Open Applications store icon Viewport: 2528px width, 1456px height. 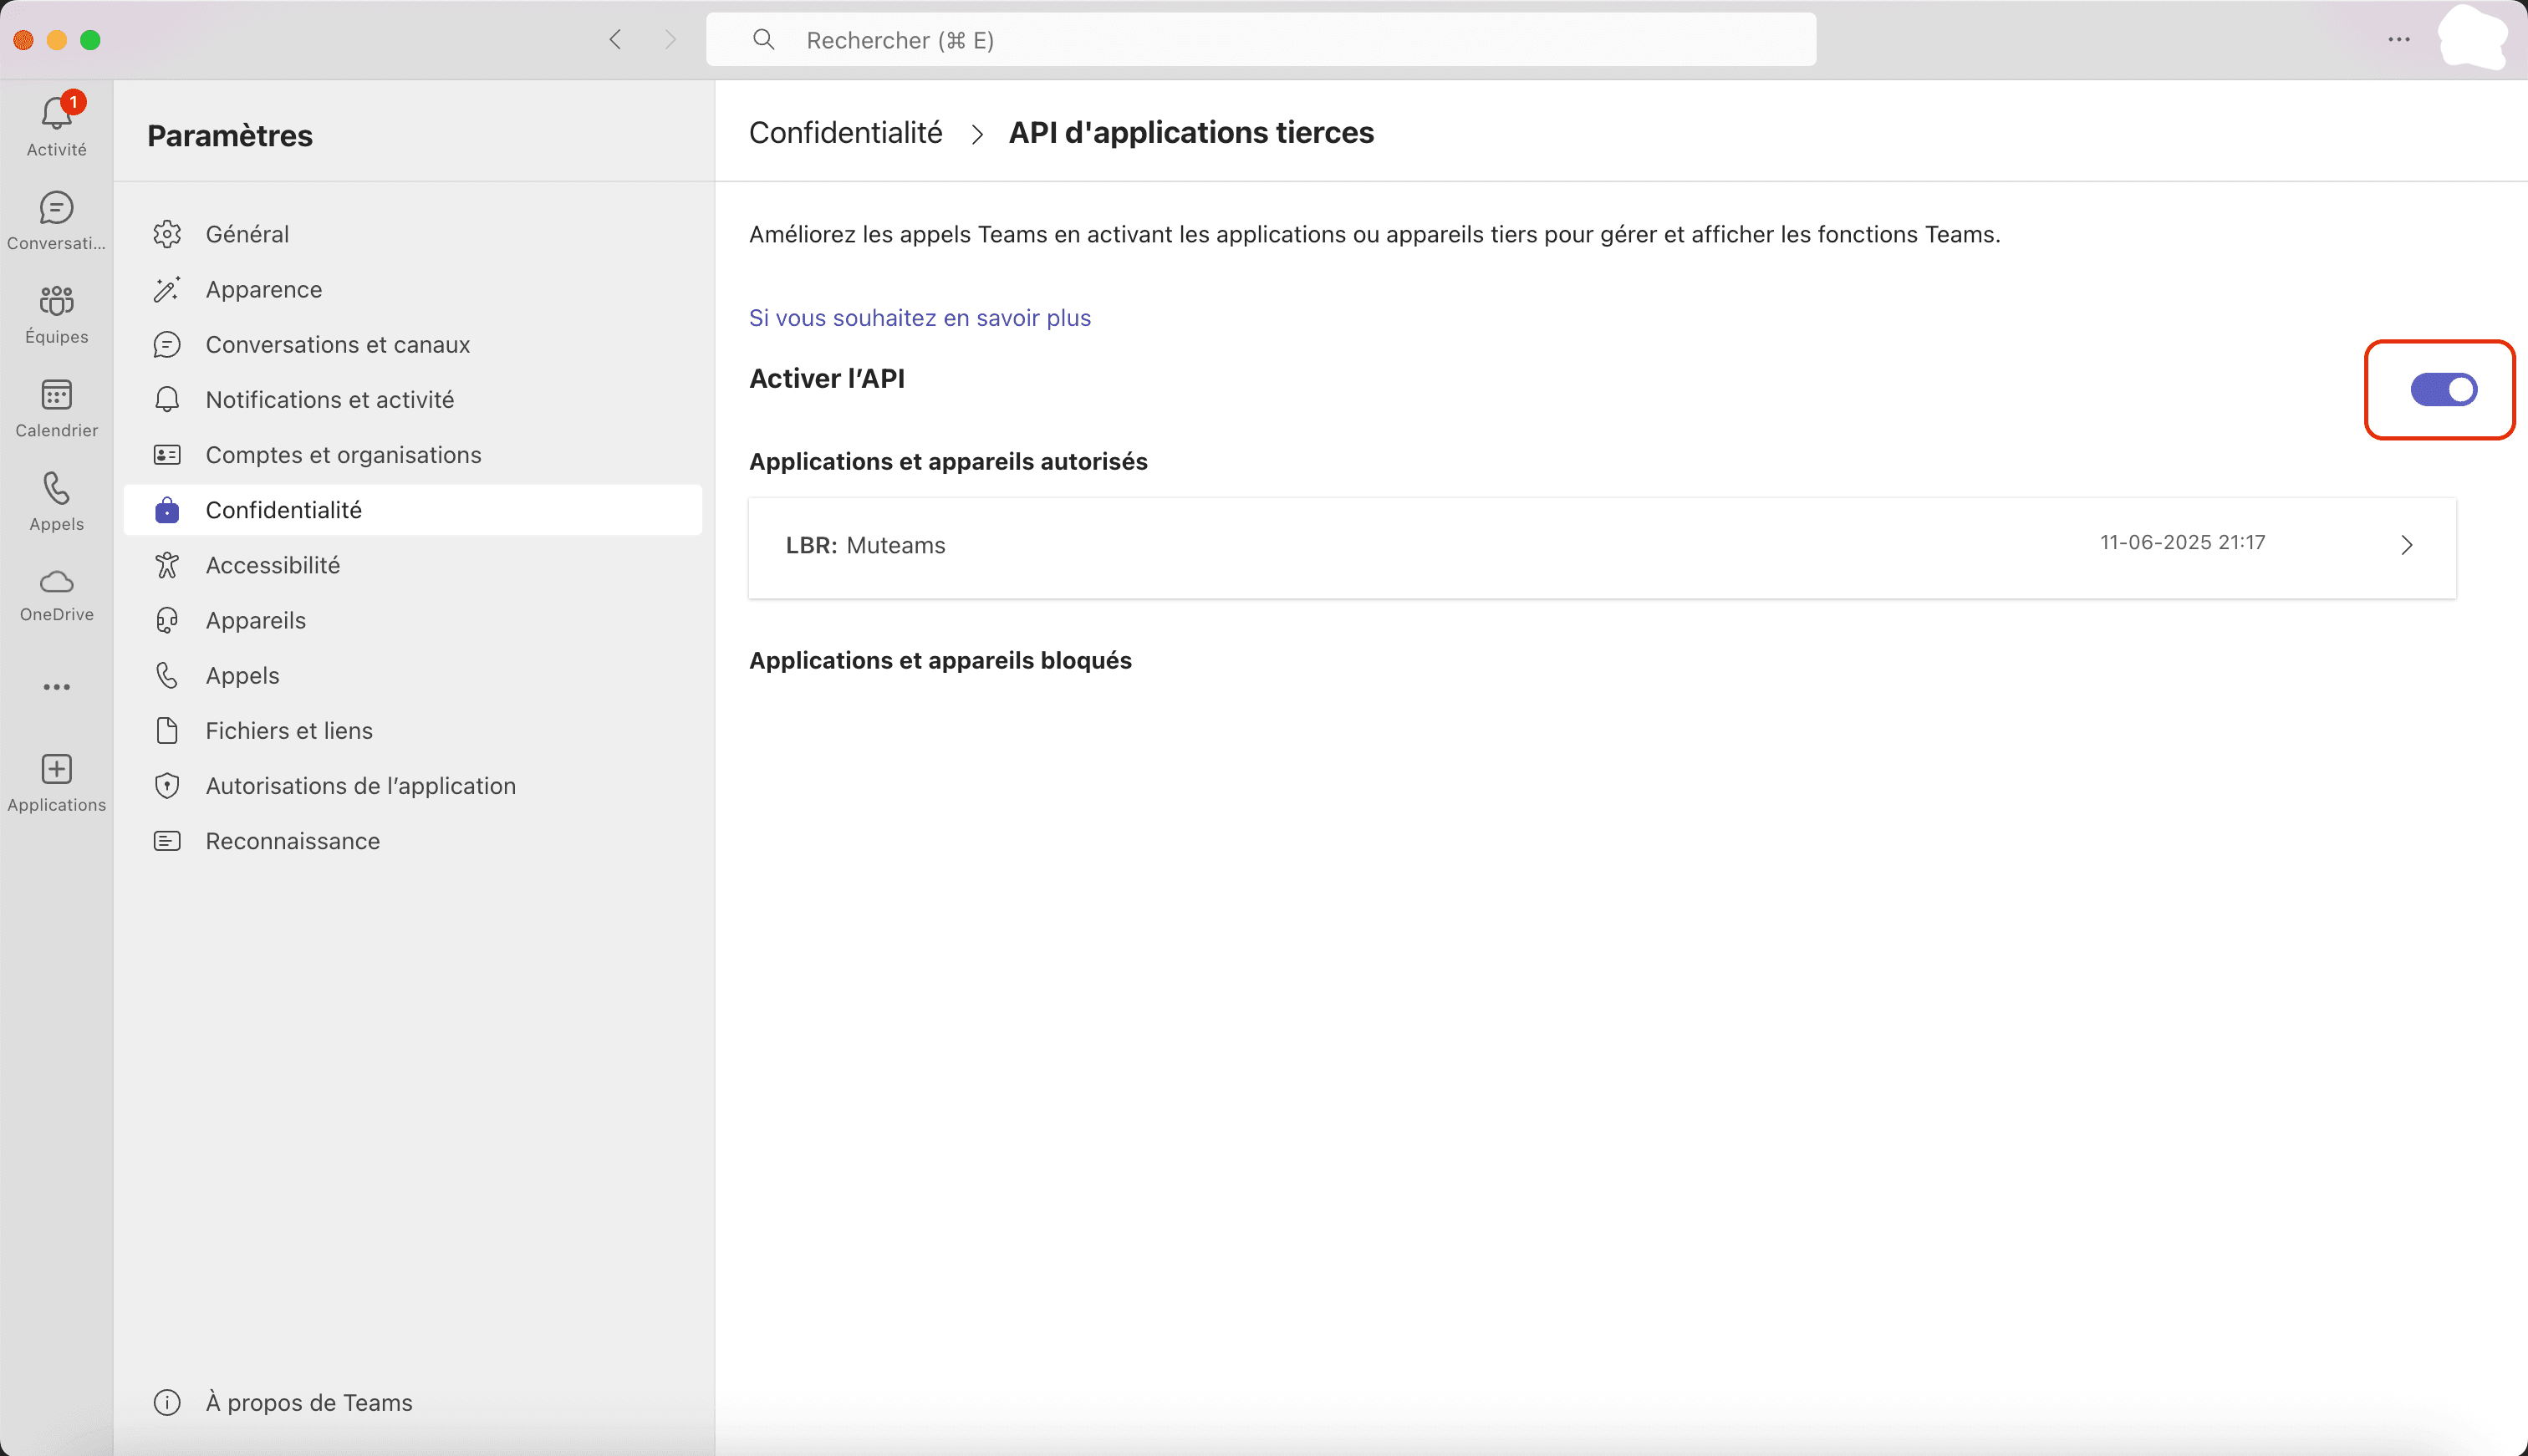56,783
